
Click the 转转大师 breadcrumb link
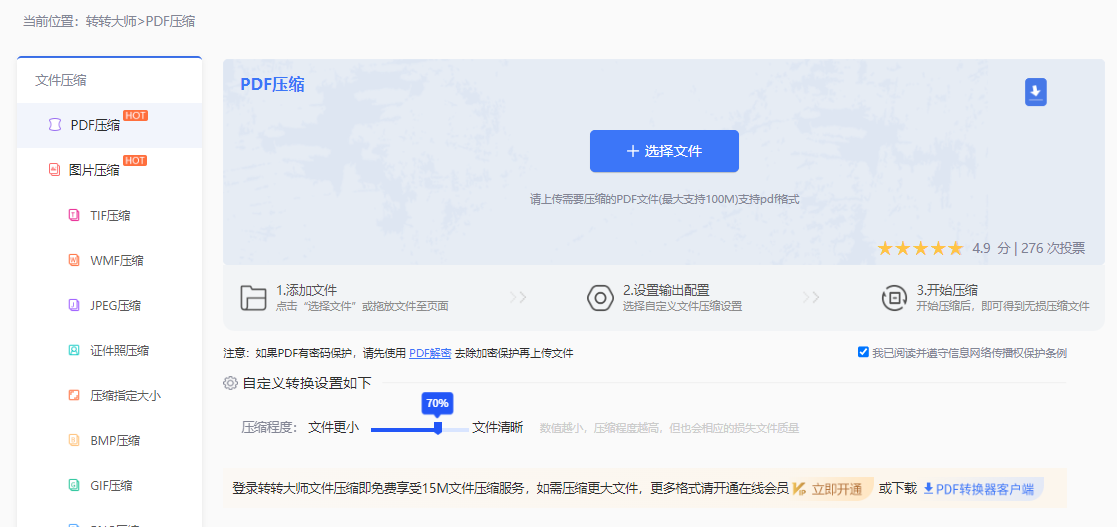pyautogui.click(x=112, y=21)
